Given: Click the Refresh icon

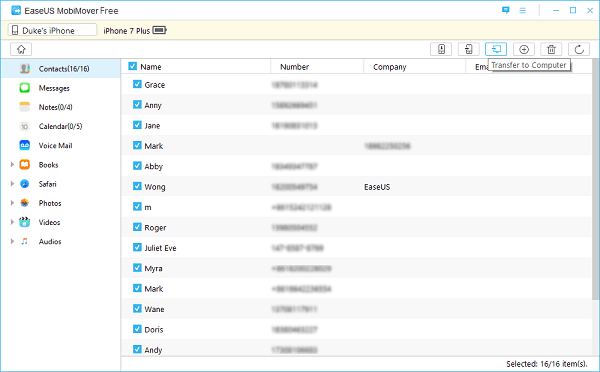Looking at the screenshot, I should click(579, 49).
